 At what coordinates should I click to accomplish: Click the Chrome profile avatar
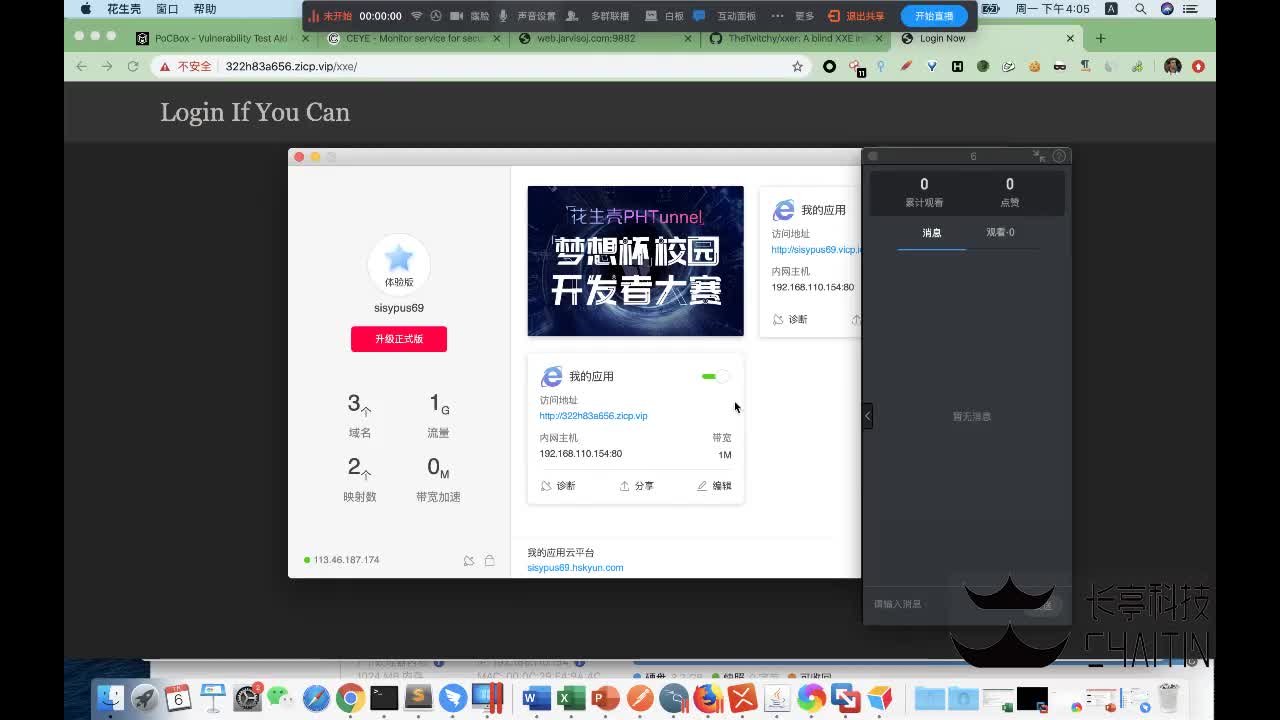pyautogui.click(x=1172, y=66)
